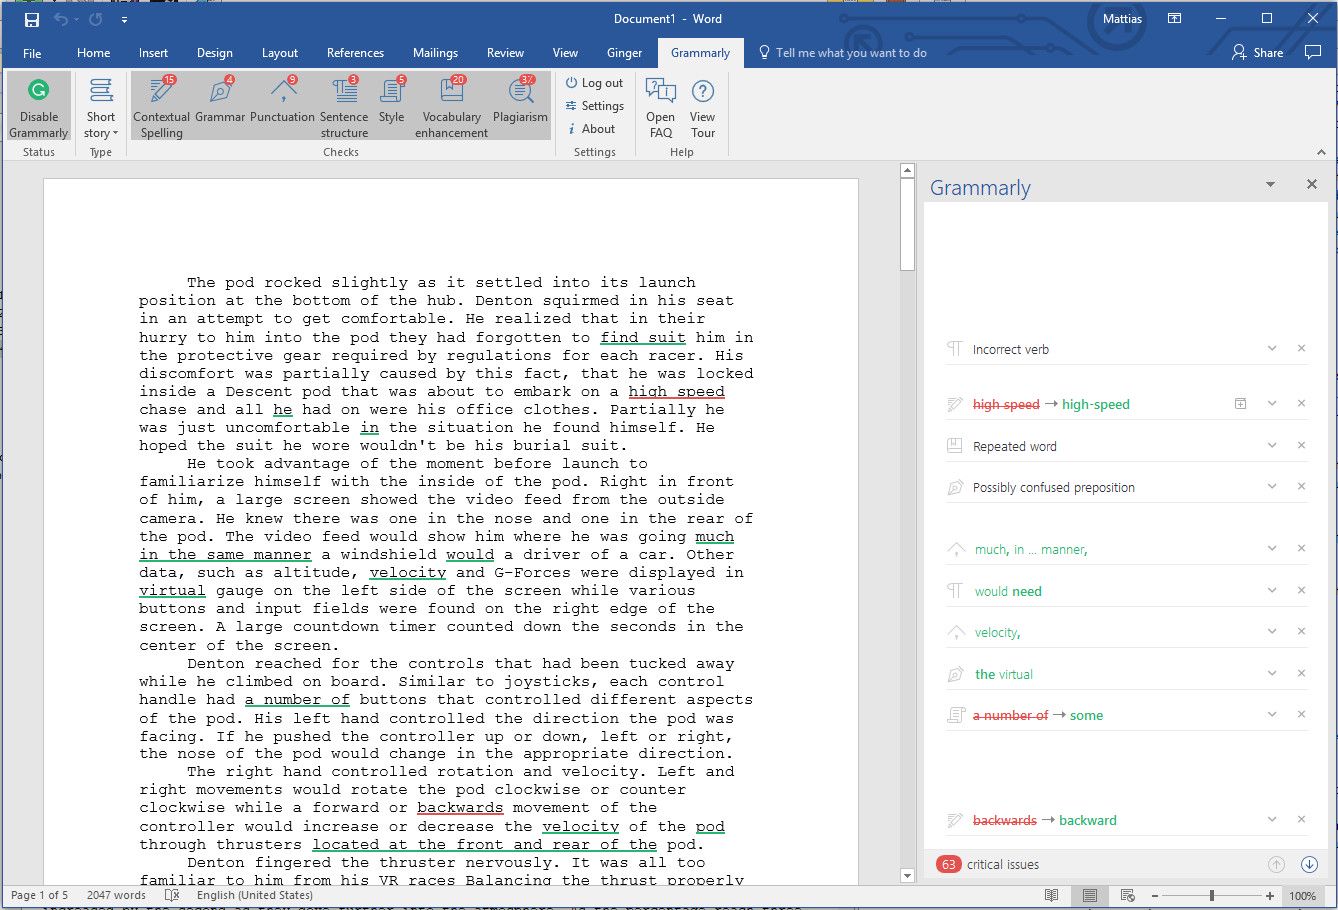Accept the backward correction
Image resolution: width=1338 pixels, height=910 pixels.
(x=1088, y=820)
